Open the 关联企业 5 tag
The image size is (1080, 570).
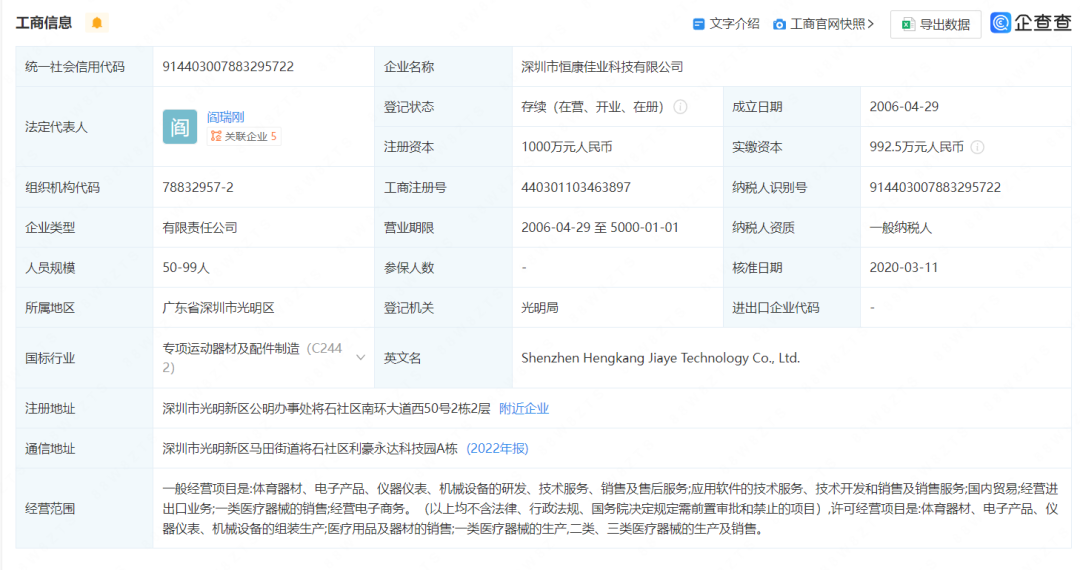[243, 137]
